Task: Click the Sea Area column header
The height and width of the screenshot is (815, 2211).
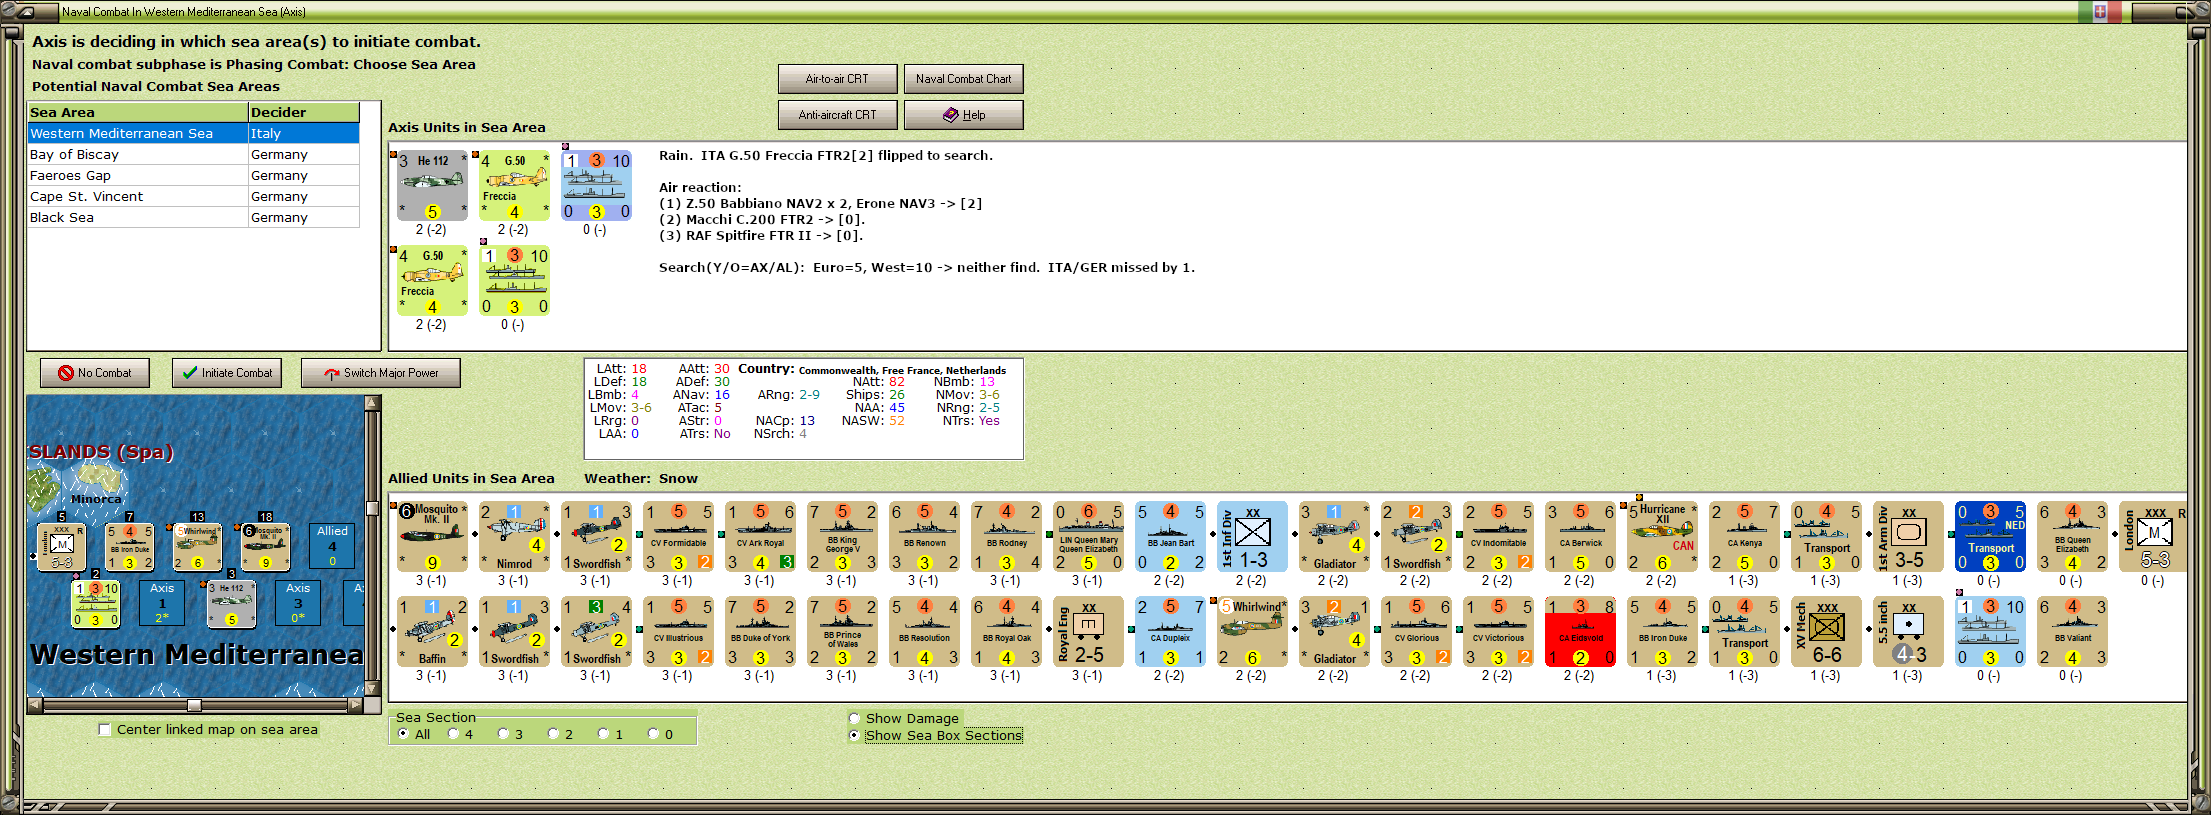Action: [138, 113]
